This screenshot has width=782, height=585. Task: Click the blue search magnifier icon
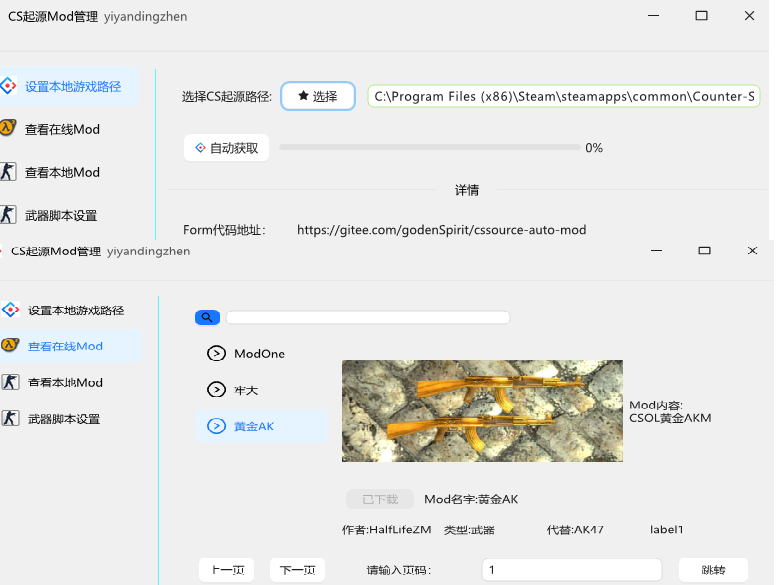pyautogui.click(x=207, y=317)
